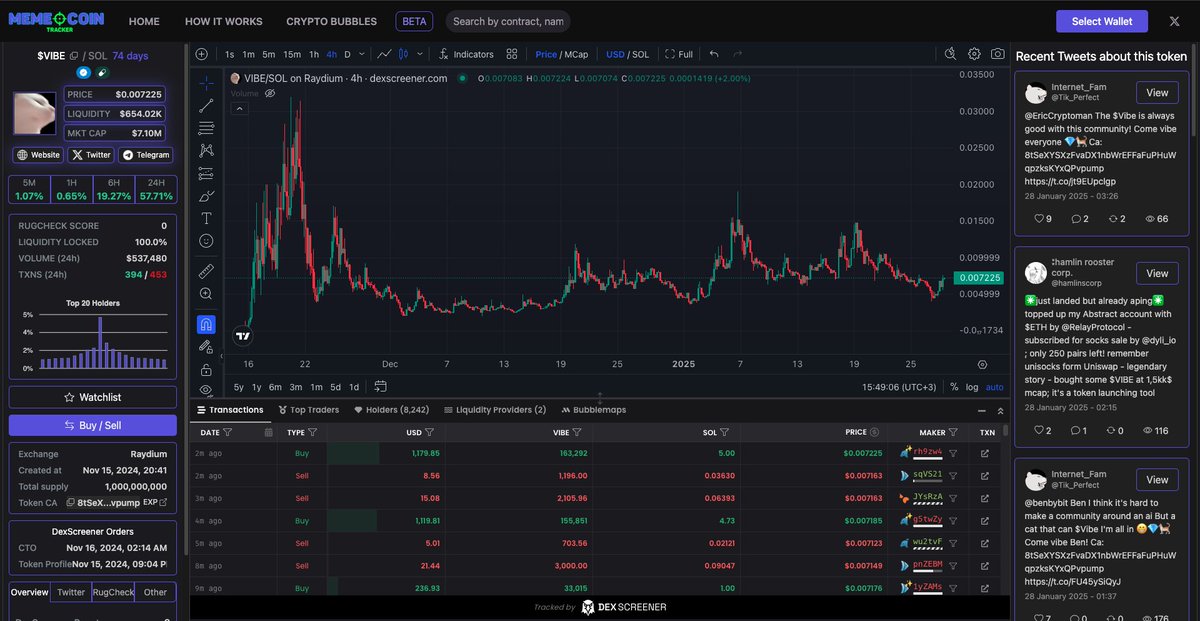The image size is (1200, 621).
Task: Take a chart snapshot camera icon
Action: tap(998, 54)
